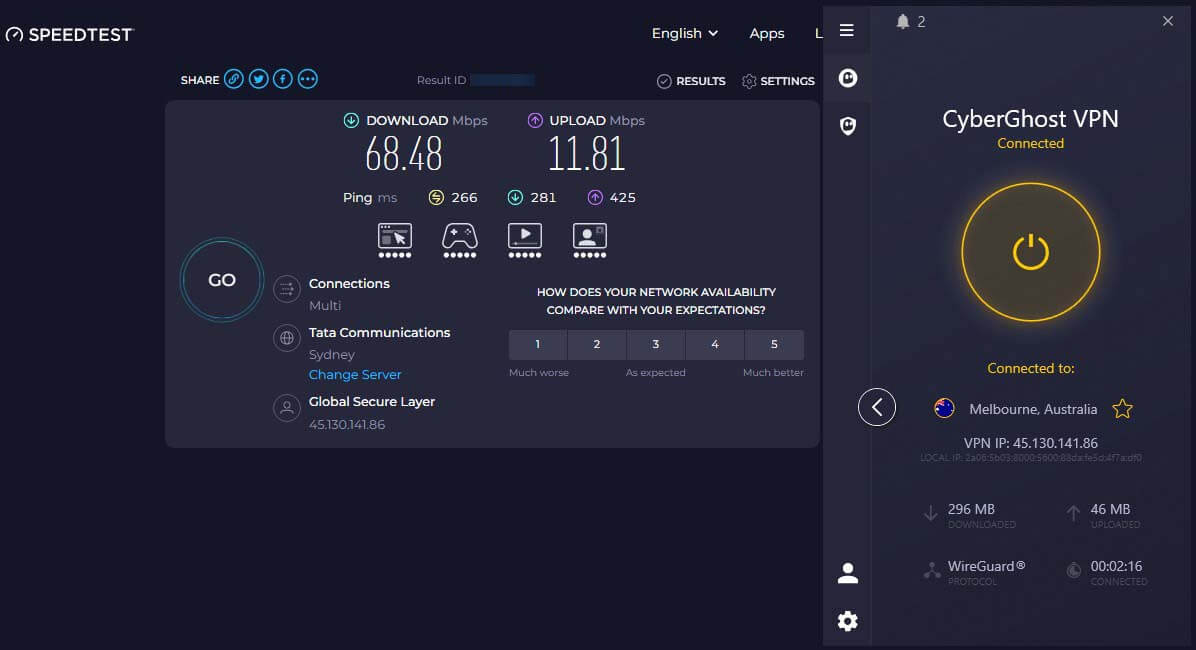
Task: Select the gaming availability icon
Action: tap(459, 239)
